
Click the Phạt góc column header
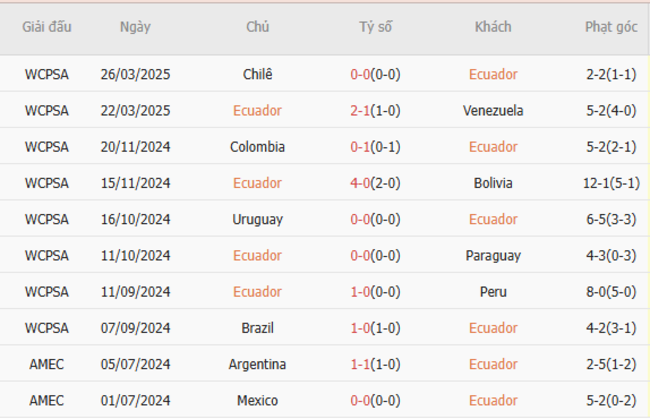tap(611, 27)
